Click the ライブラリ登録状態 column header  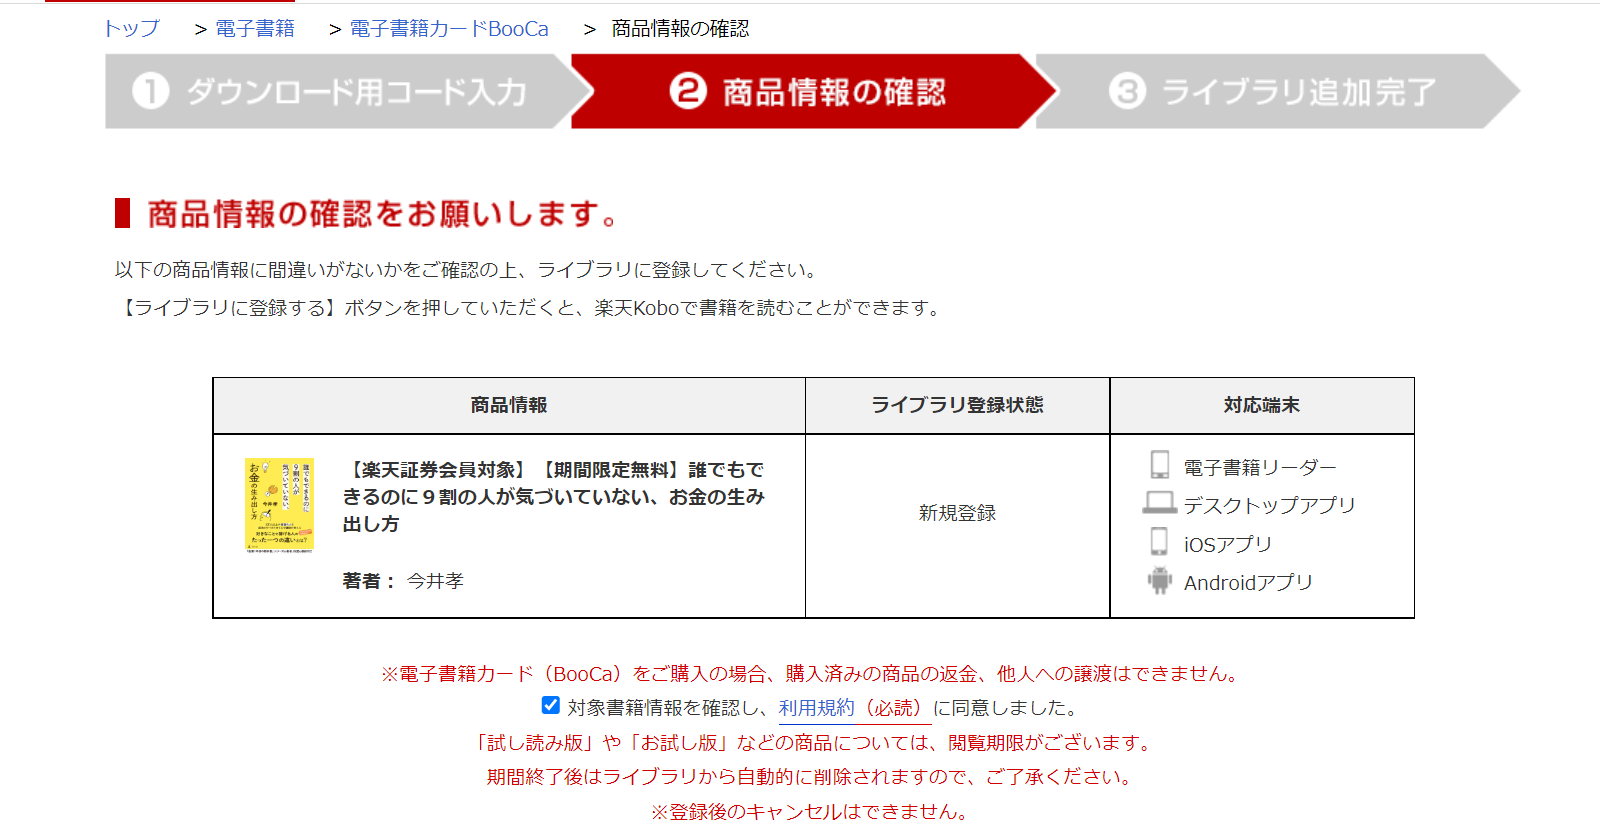click(957, 405)
